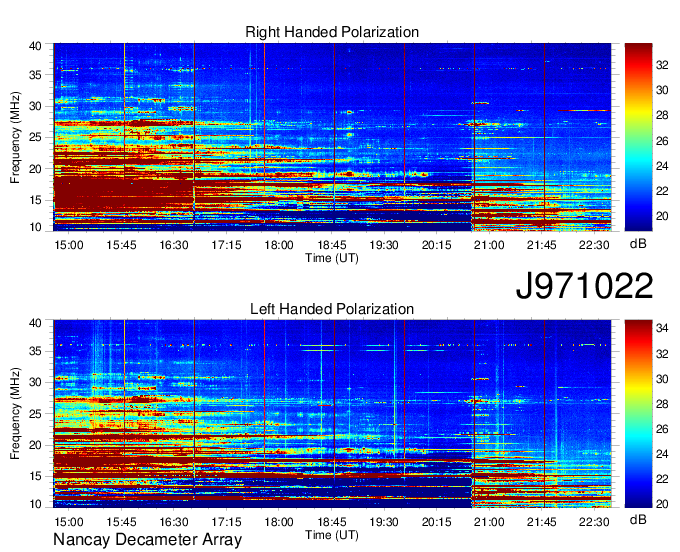Click inside the Right Handed Polarization spectrogram
680x552 pixels.
(332, 137)
